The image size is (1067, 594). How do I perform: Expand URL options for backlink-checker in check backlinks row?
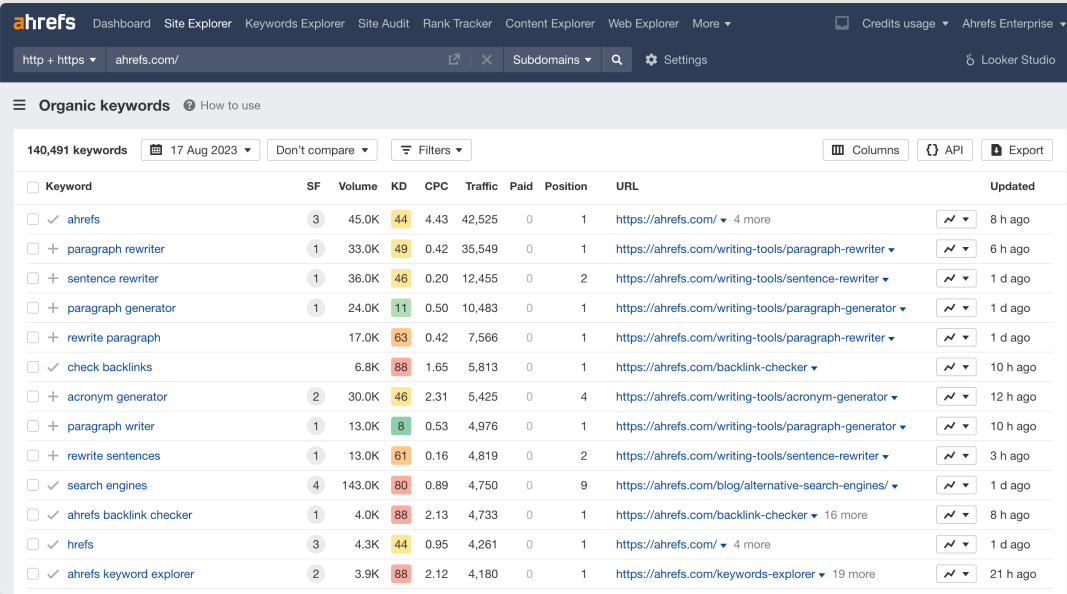click(x=814, y=368)
